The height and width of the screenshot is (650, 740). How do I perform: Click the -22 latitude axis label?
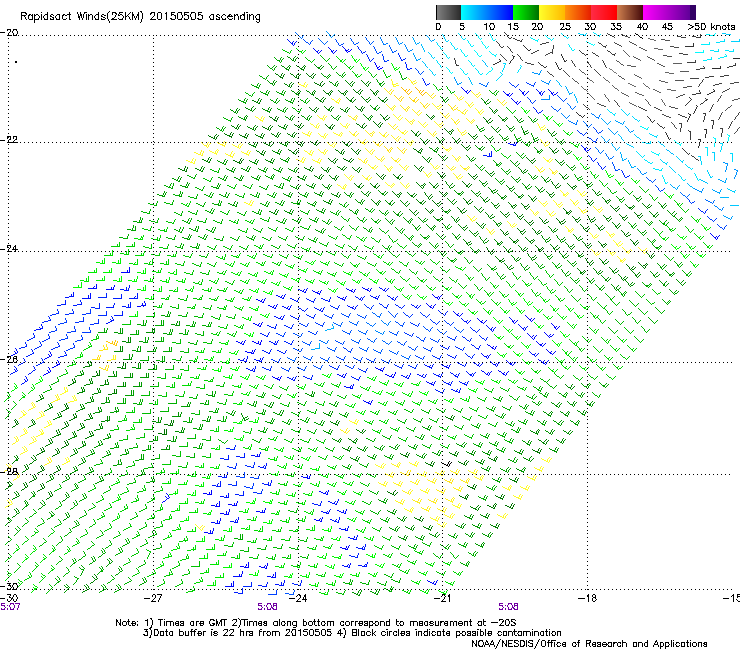tap(9, 140)
